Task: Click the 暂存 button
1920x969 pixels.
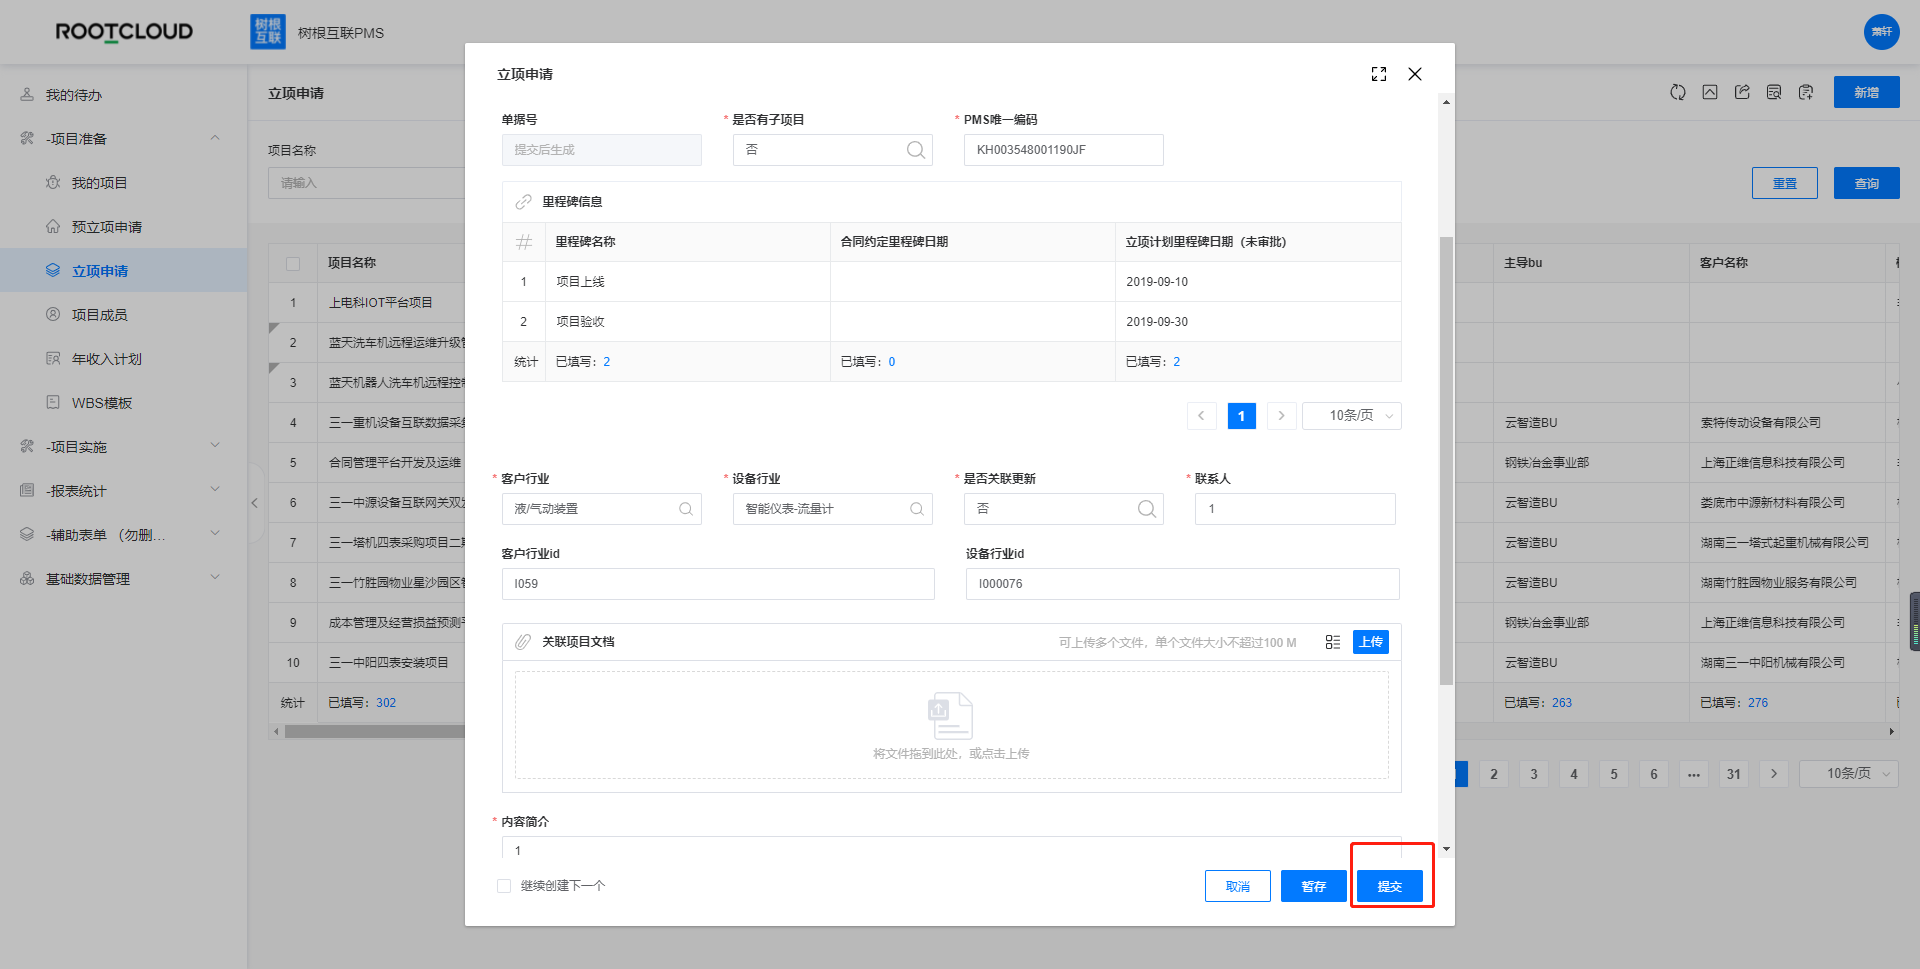Action: point(1314,887)
